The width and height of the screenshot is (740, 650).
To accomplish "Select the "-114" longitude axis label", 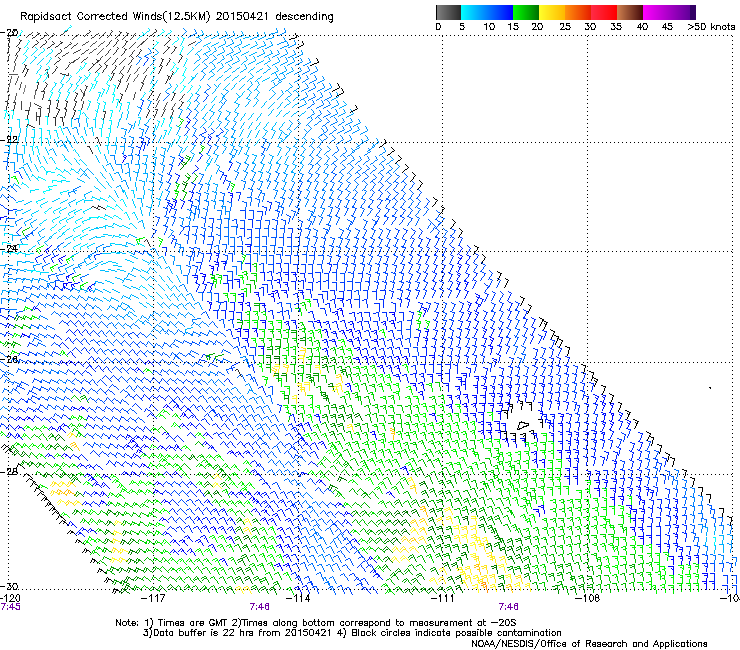I will (x=298, y=598).
